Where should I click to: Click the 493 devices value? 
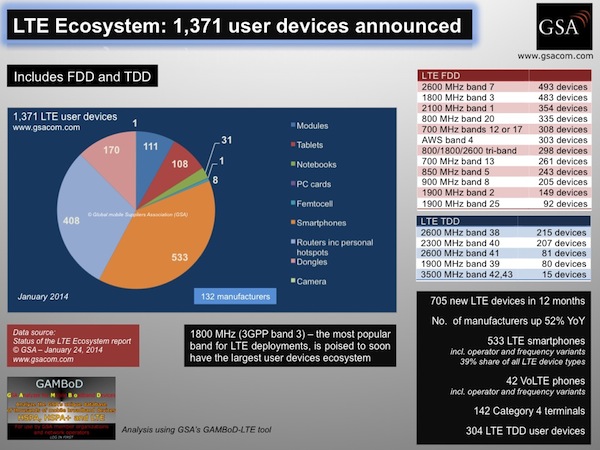(x=562, y=87)
